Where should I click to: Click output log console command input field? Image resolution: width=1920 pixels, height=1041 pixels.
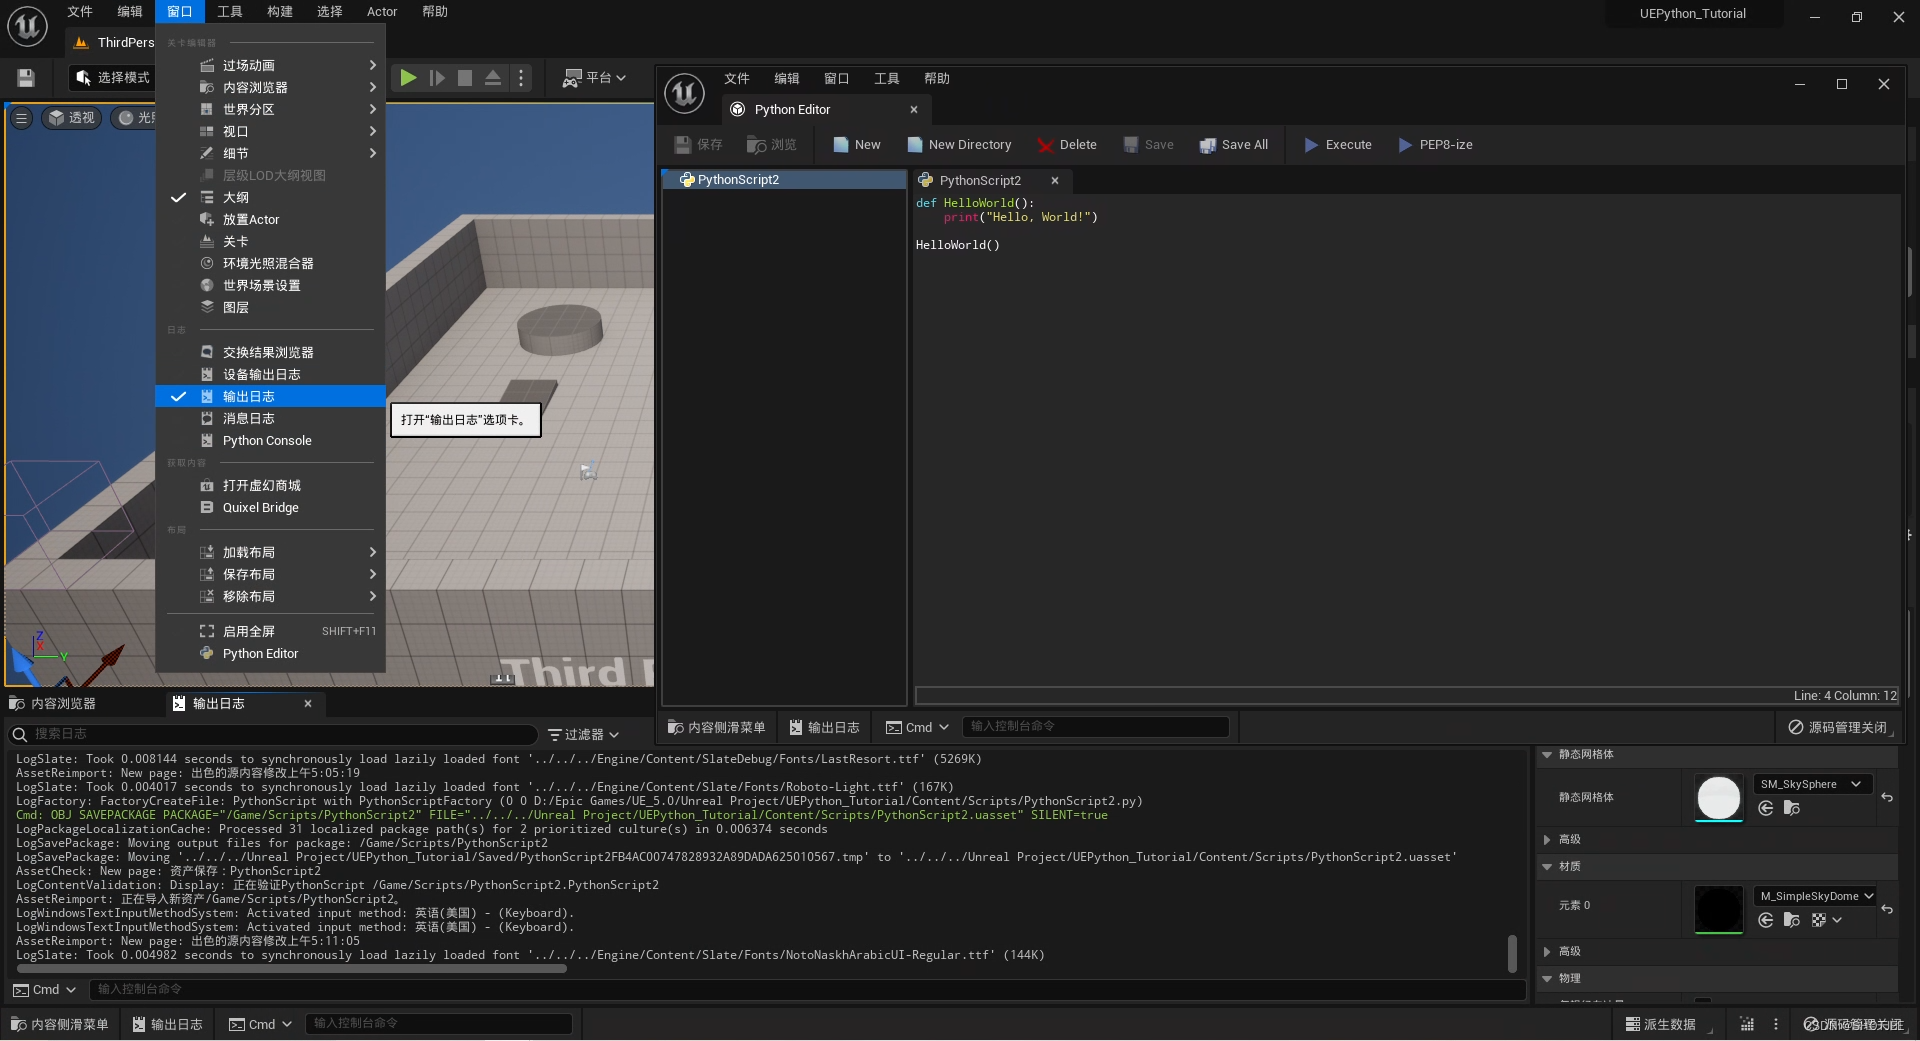(808, 990)
